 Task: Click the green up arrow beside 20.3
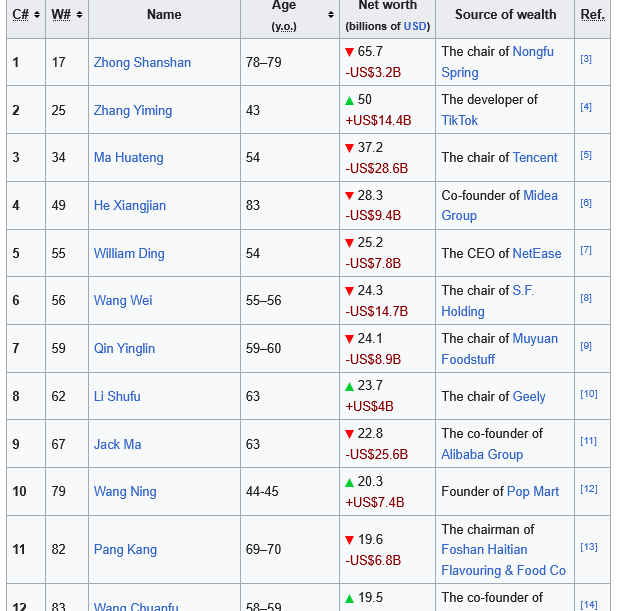350,482
